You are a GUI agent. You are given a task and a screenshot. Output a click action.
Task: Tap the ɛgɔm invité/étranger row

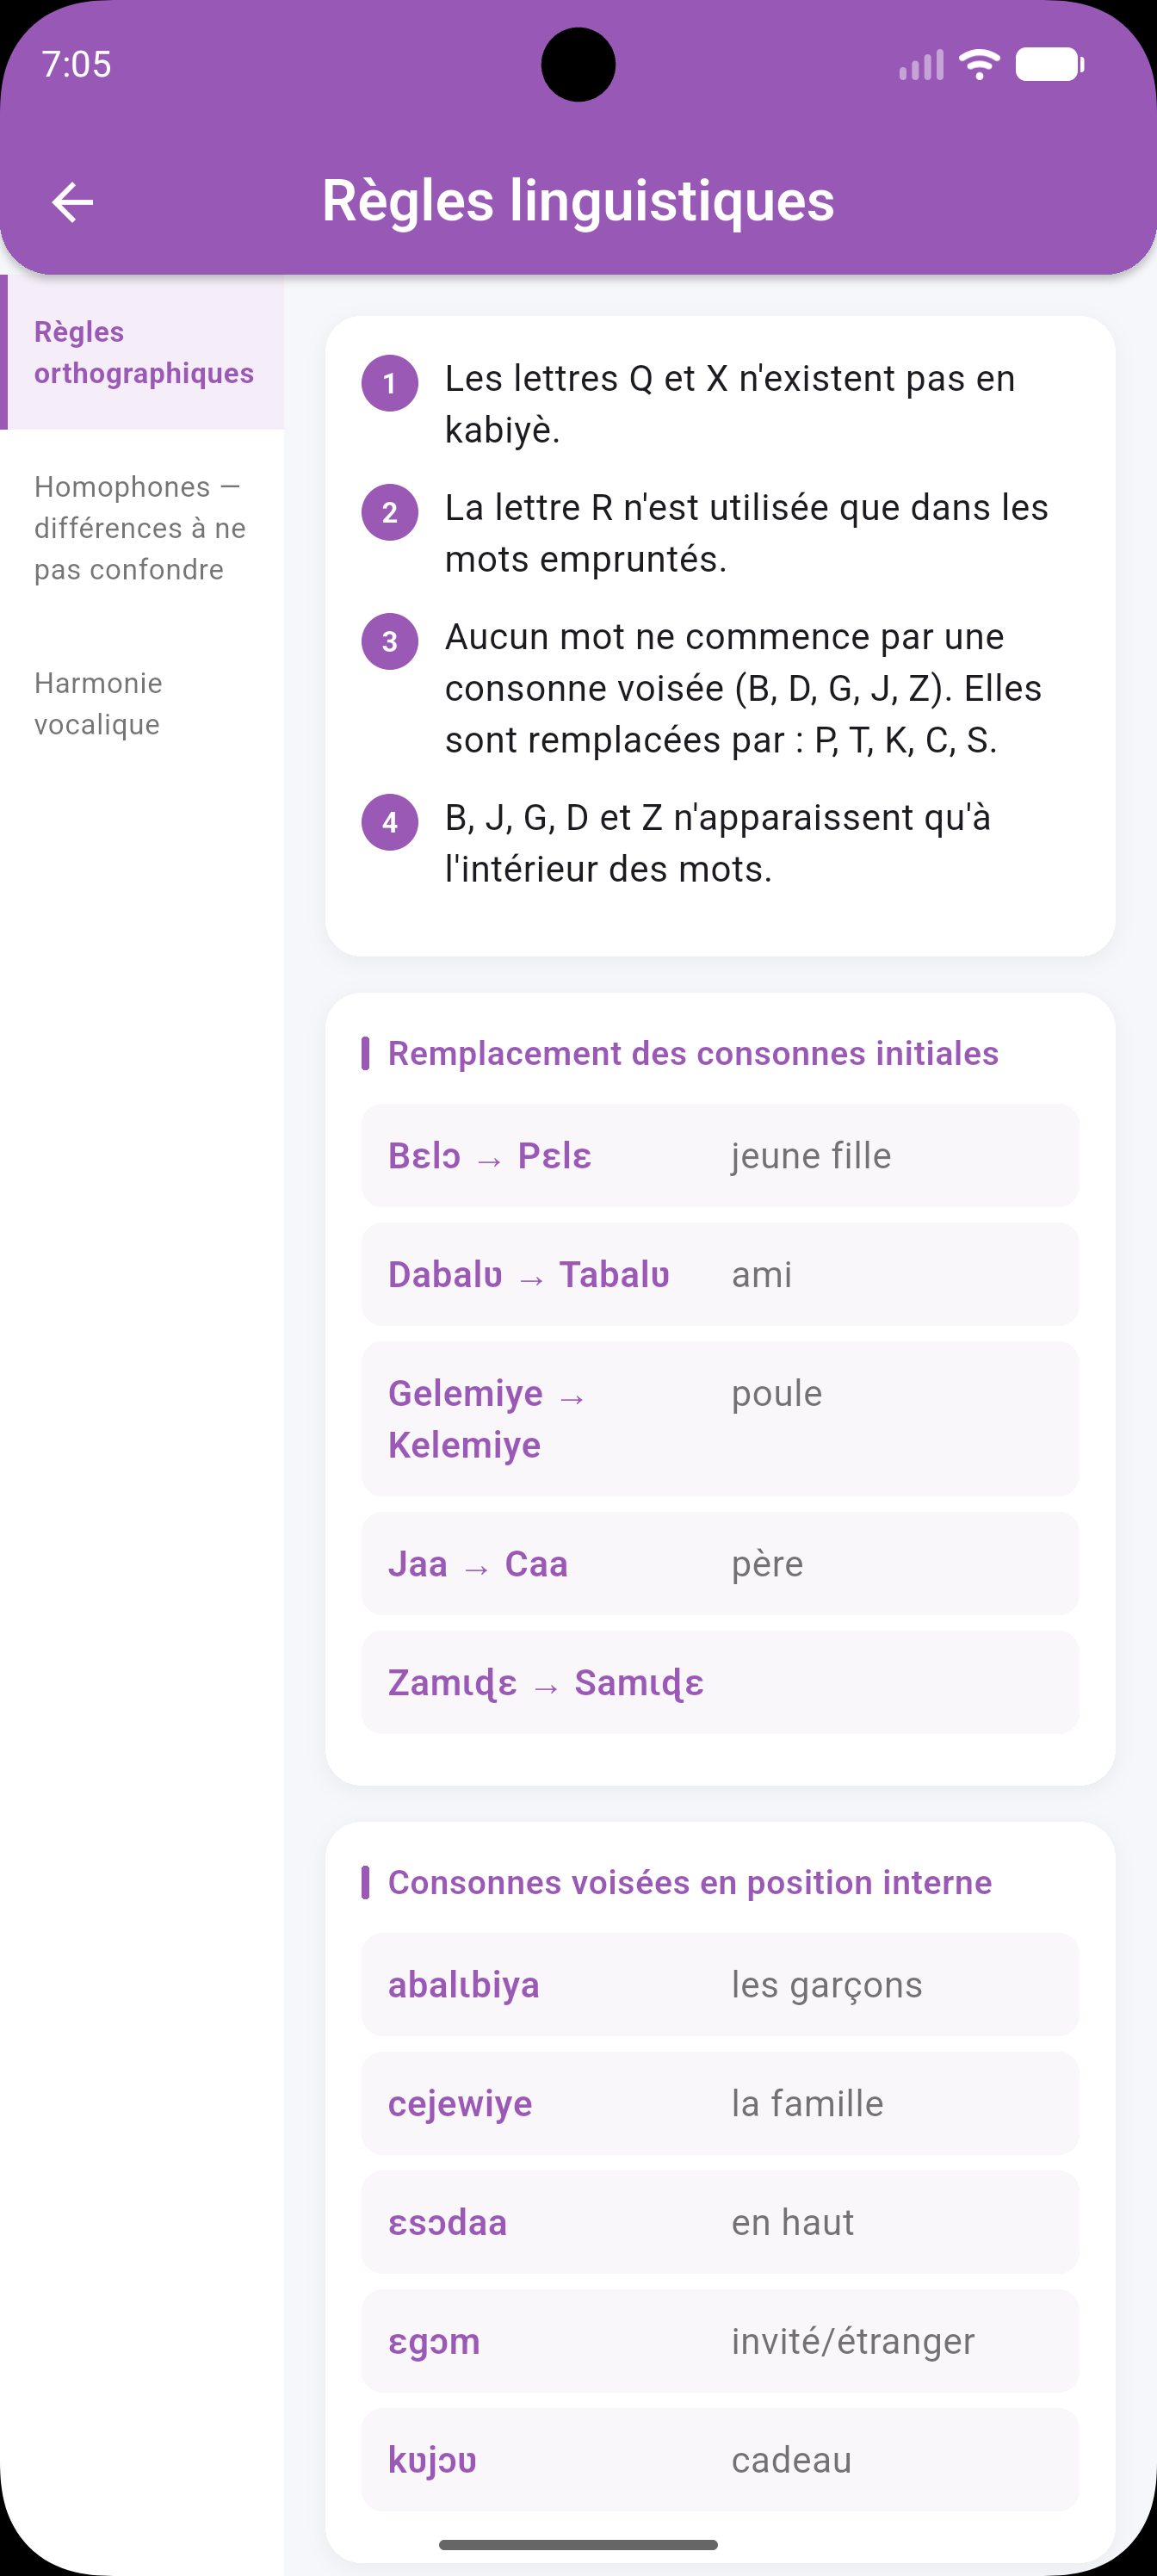click(x=720, y=2341)
